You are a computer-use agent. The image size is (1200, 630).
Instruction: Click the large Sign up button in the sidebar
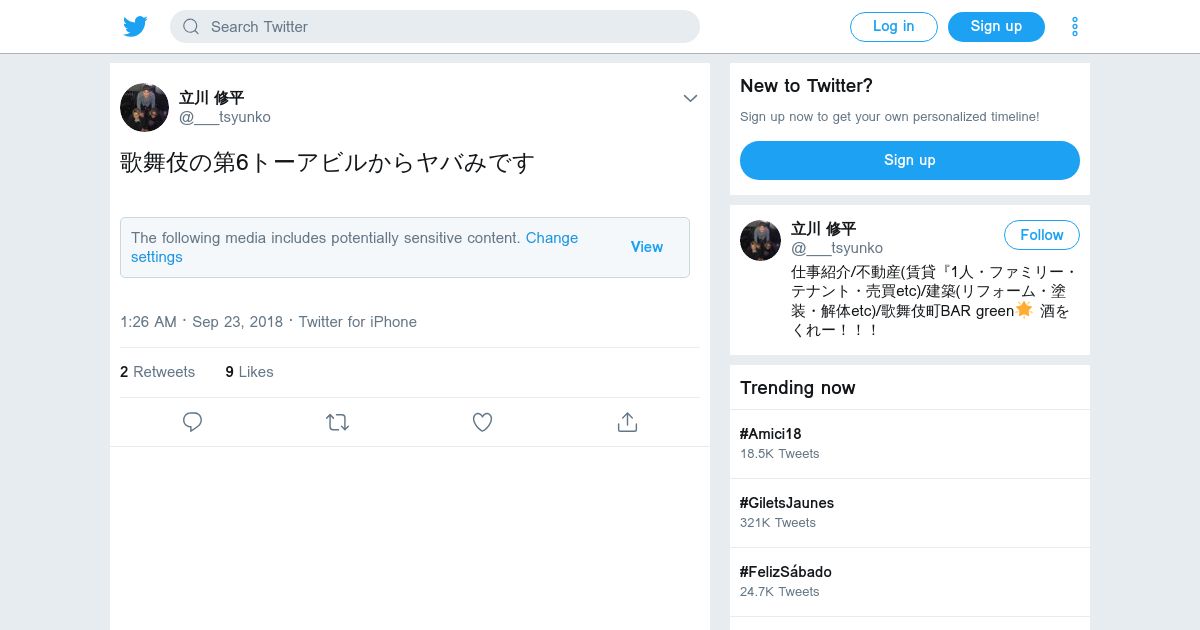[909, 160]
